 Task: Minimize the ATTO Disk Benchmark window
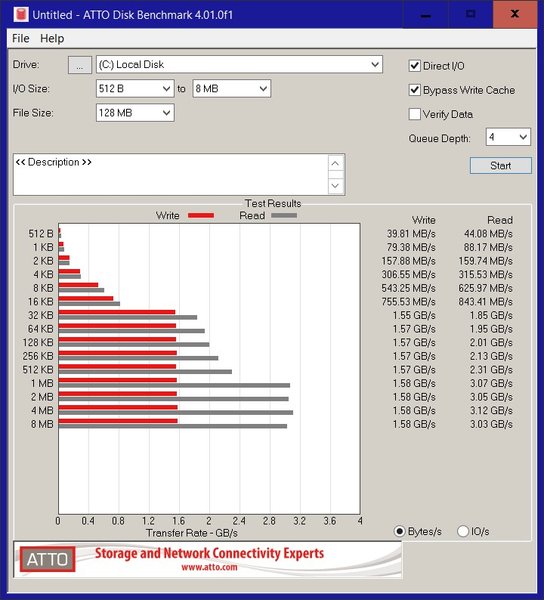[425, 15]
